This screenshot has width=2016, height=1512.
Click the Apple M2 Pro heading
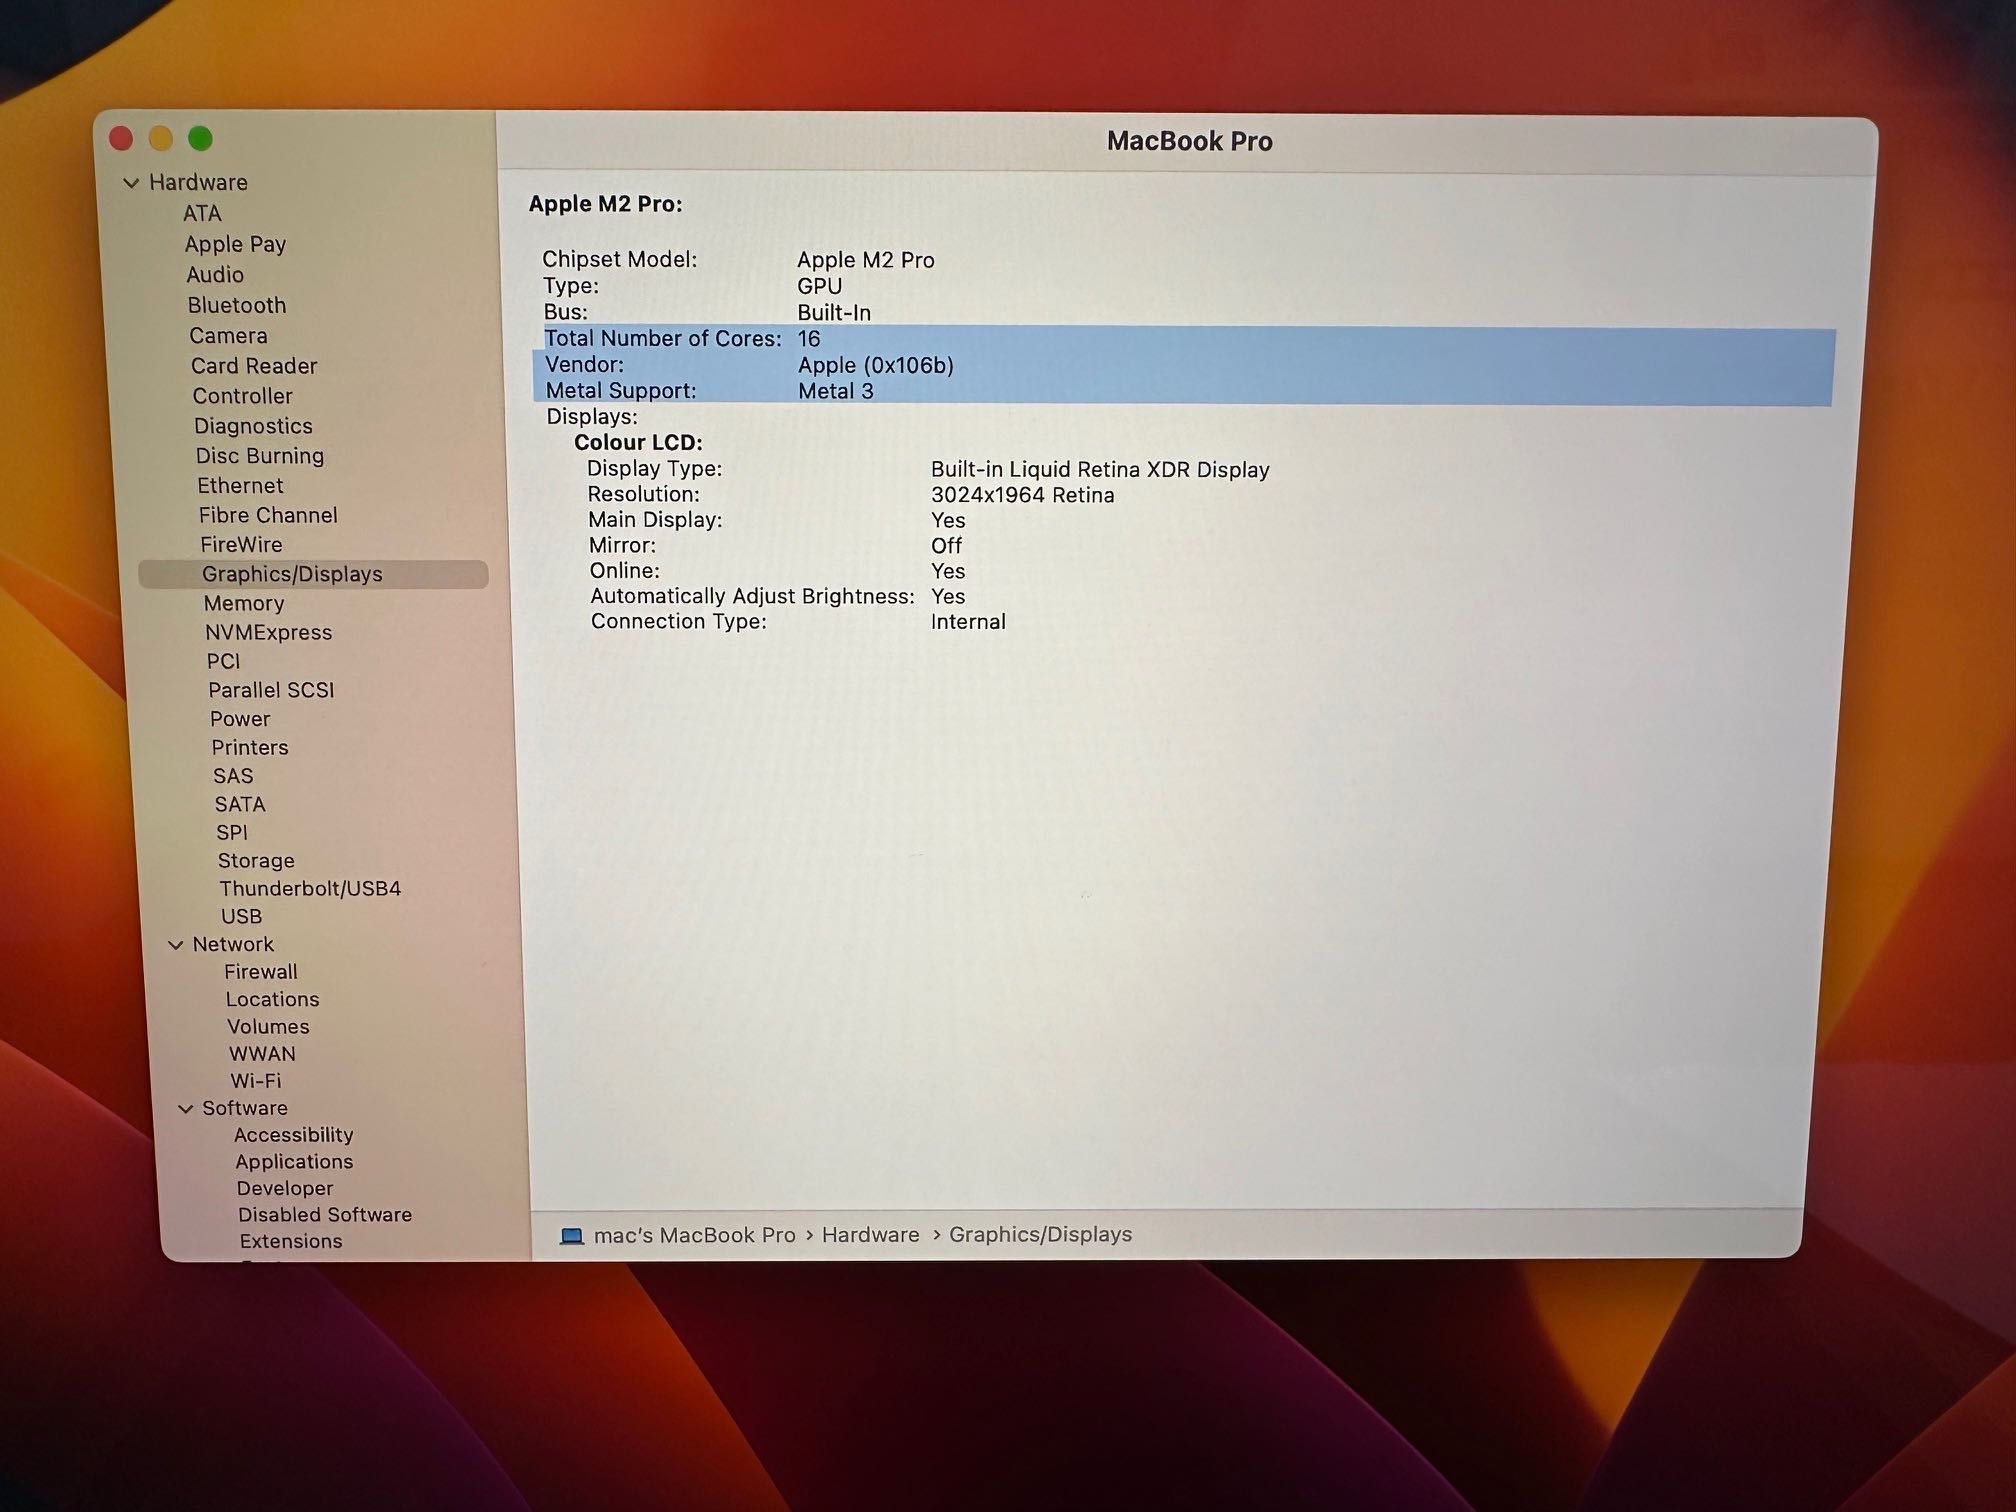click(x=605, y=204)
